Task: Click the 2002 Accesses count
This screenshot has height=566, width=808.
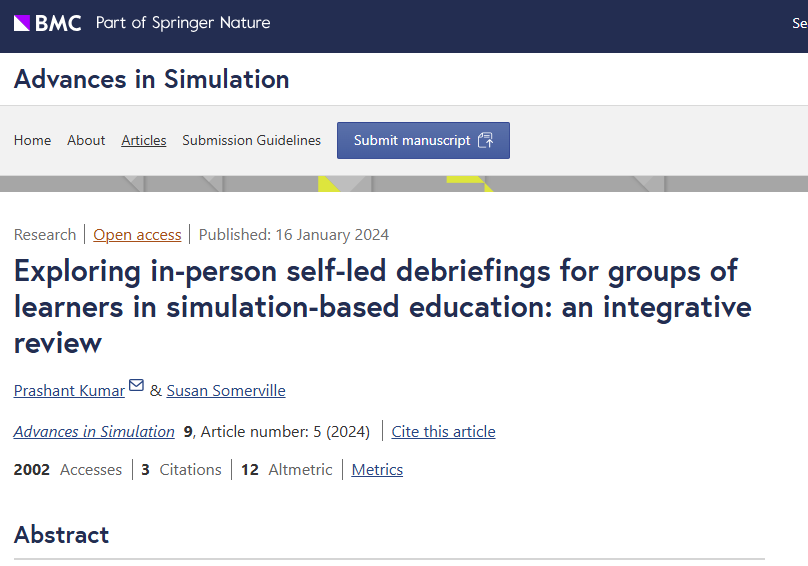Action: pyautogui.click(x=68, y=470)
